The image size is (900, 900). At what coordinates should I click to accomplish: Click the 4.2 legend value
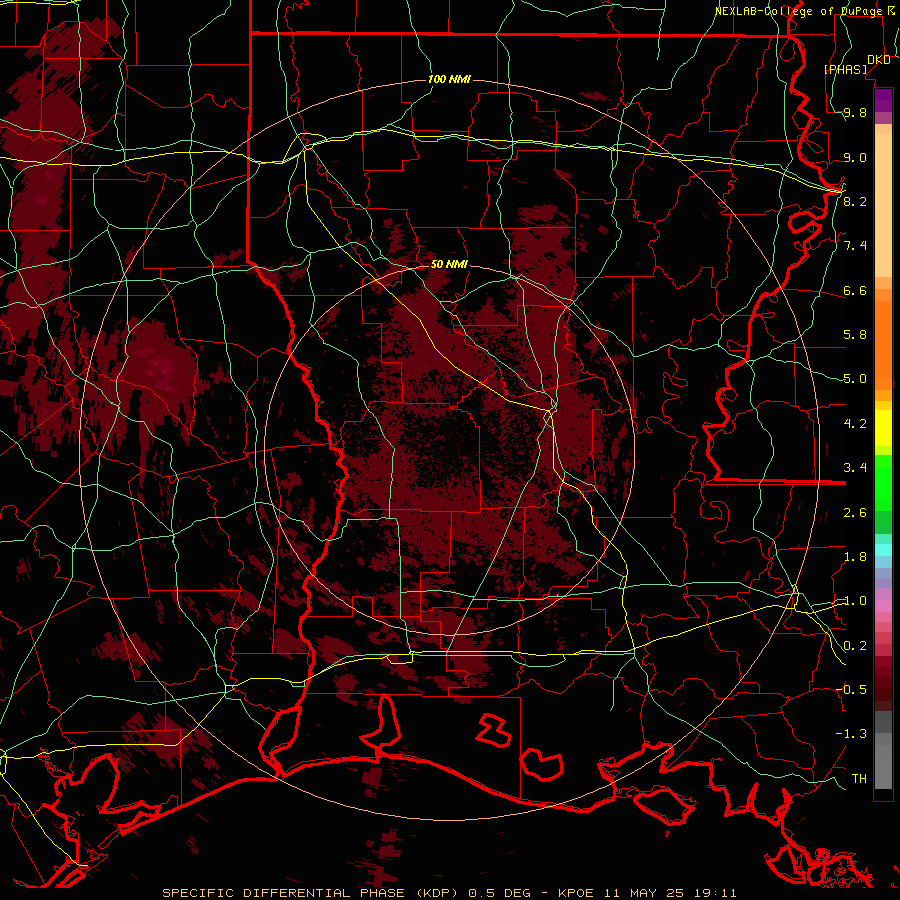pyautogui.click(x=855, y=424)
